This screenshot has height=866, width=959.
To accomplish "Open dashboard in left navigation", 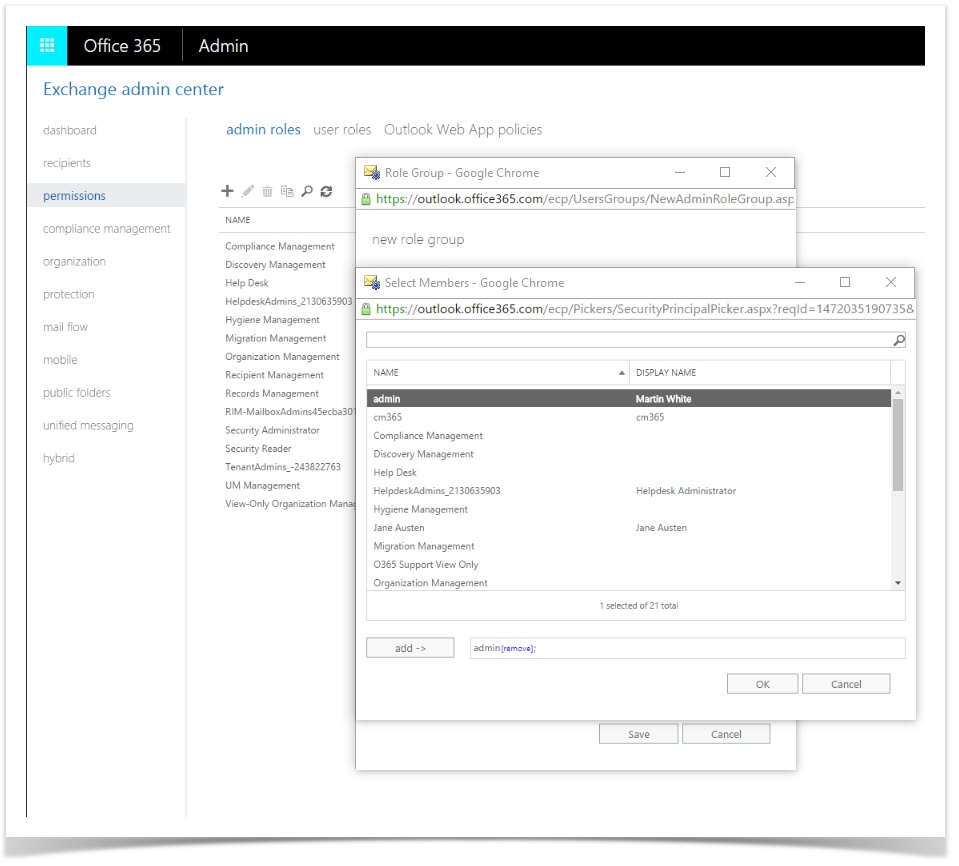I will [x=70, y=130].
